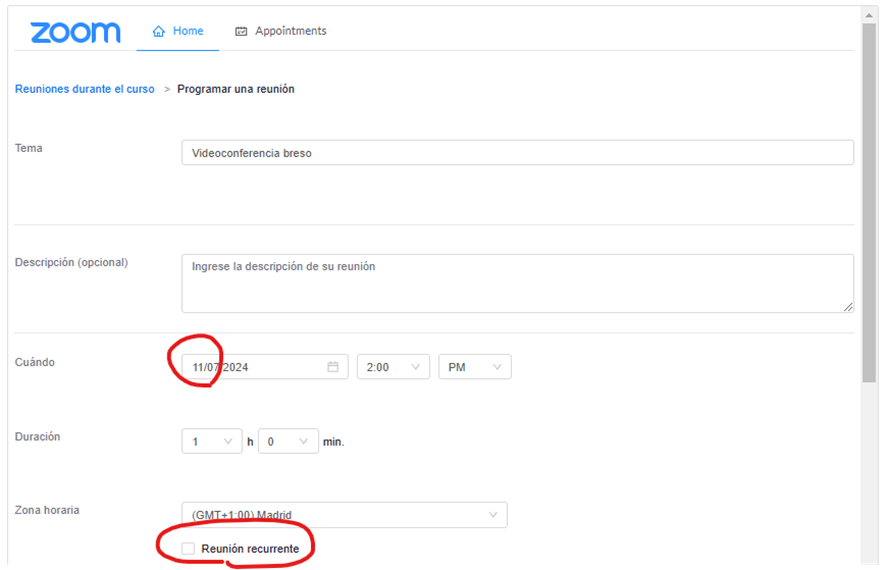The height and width of the screenshot is (570, 886).
Task: Click the Home house icon
Action: point(159,32)
